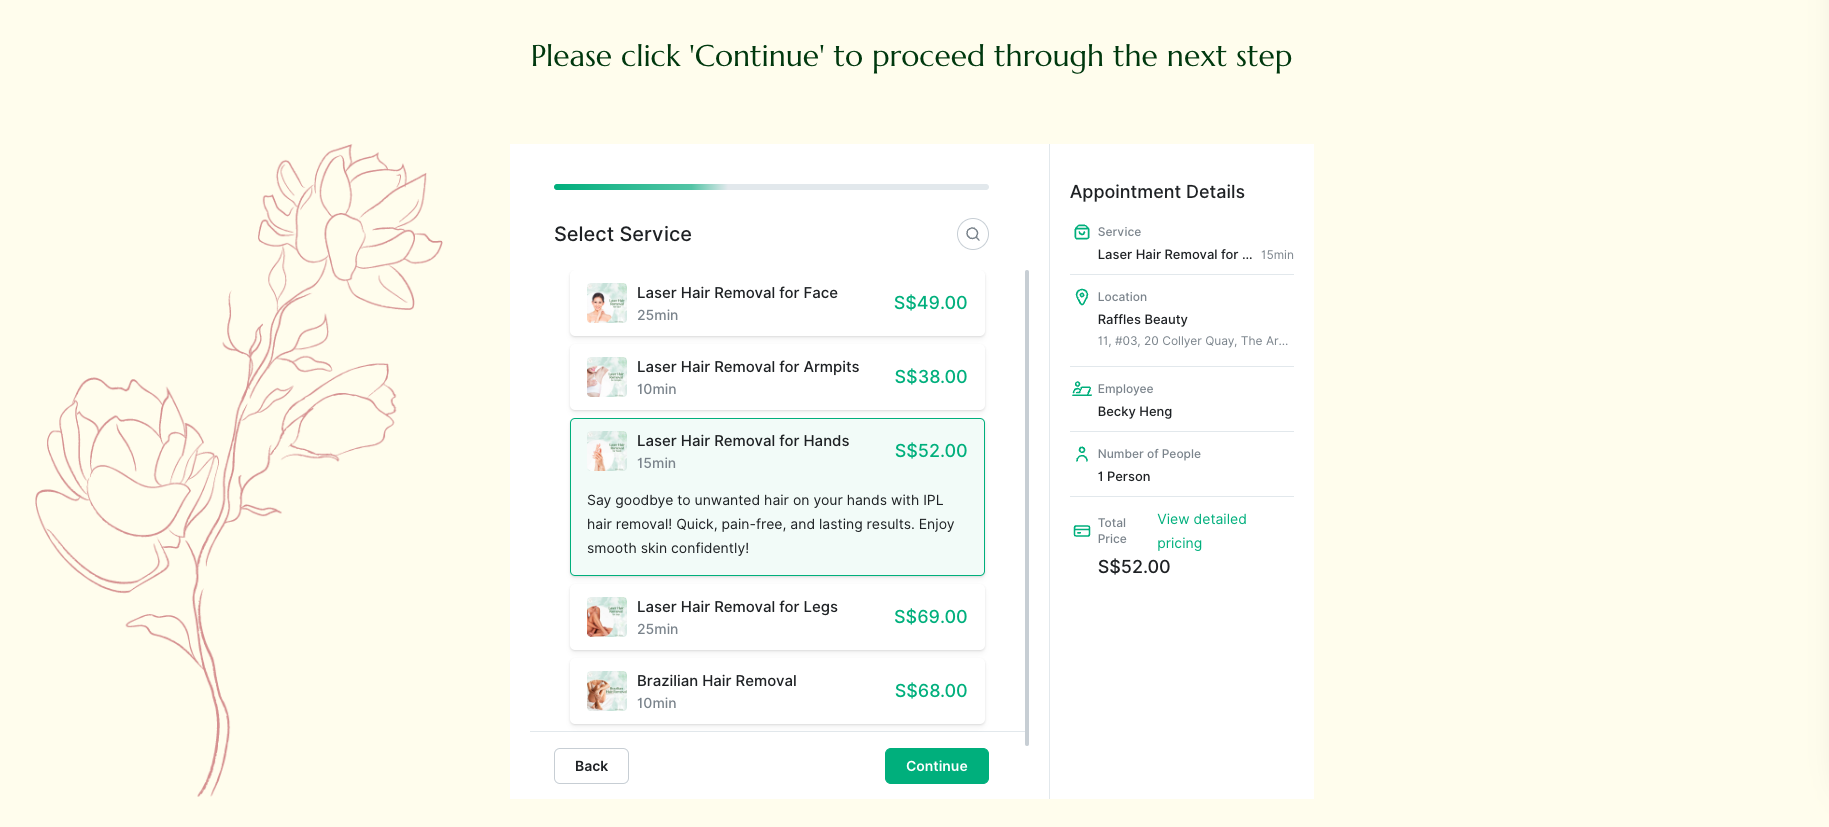1829x827 pixels.
Task: Click the Back button
Action: [x=591, y=765]
